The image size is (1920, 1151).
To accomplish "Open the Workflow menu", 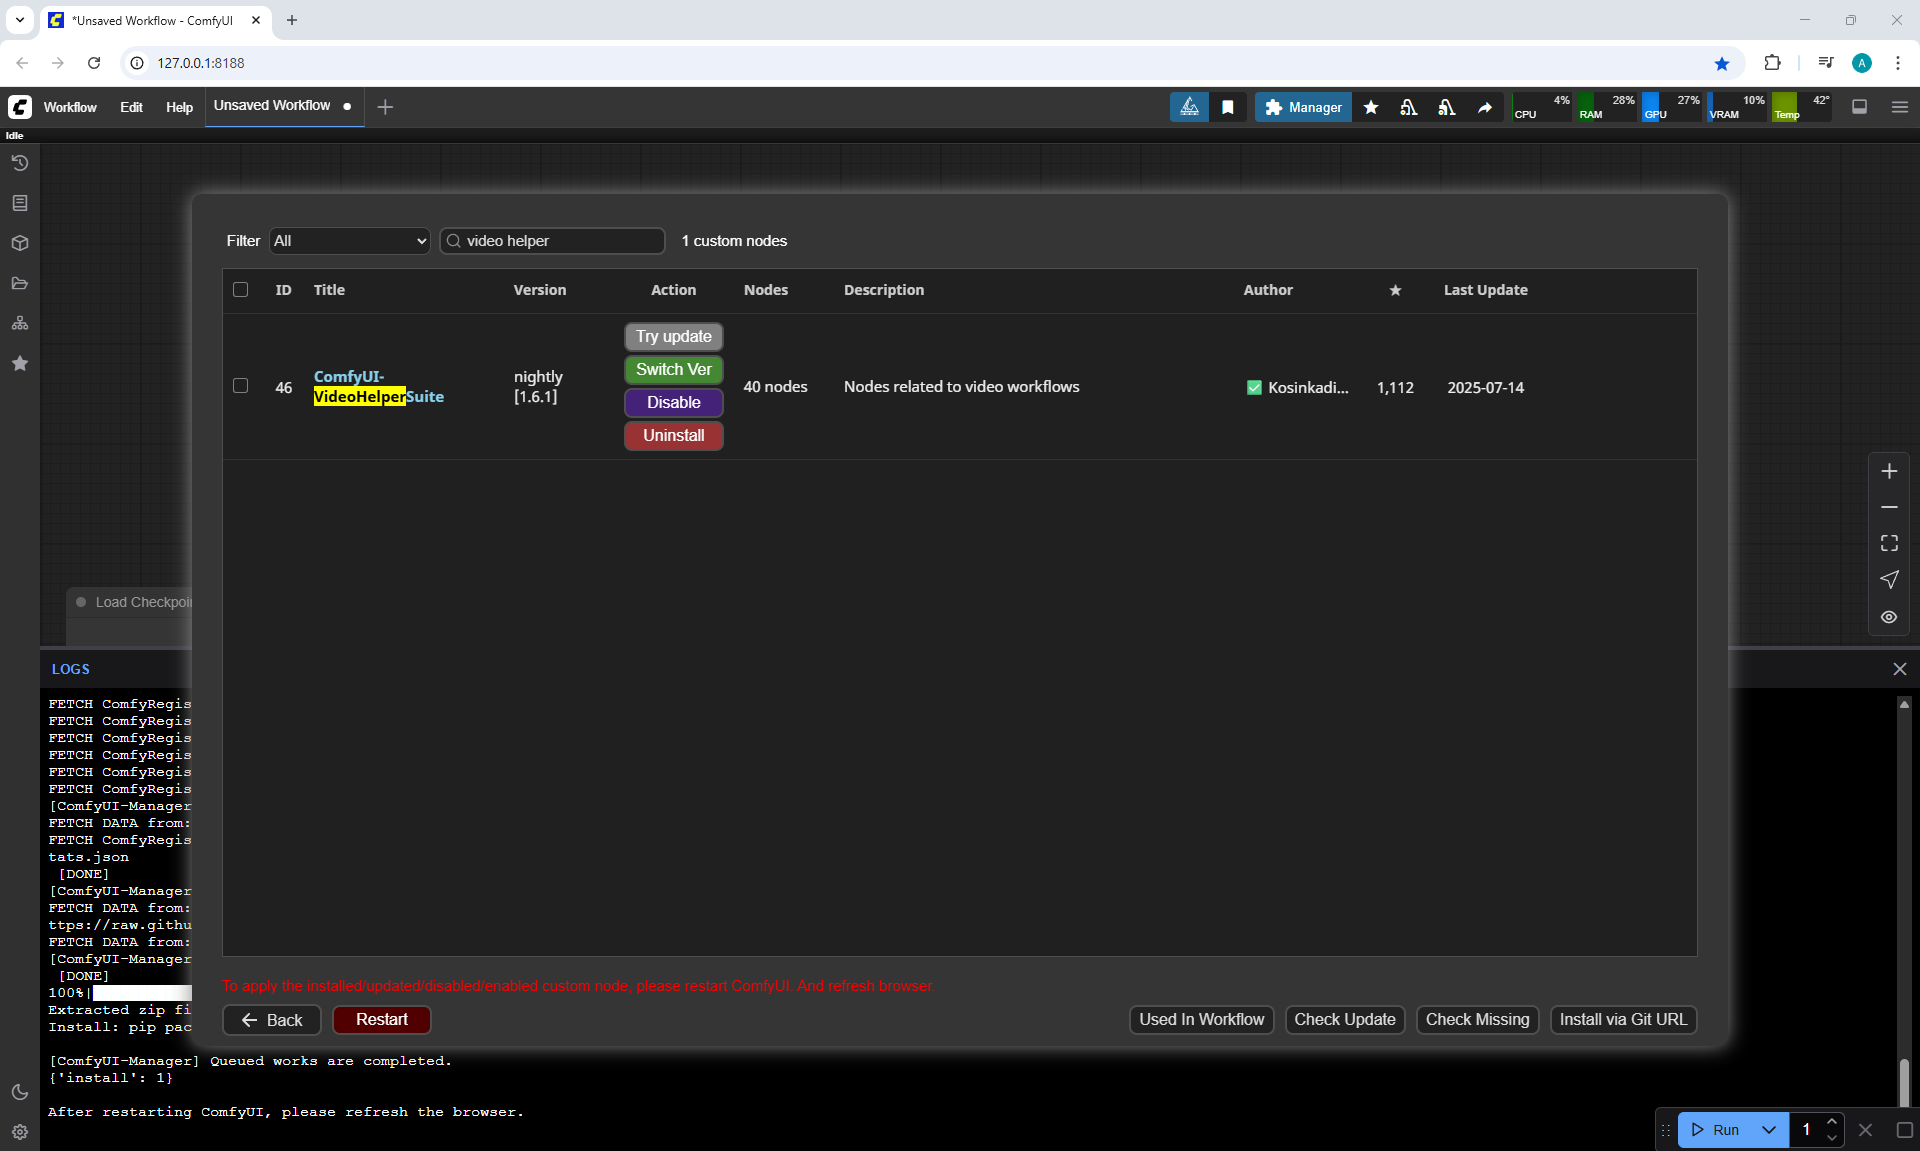I will tap(70, 107).
